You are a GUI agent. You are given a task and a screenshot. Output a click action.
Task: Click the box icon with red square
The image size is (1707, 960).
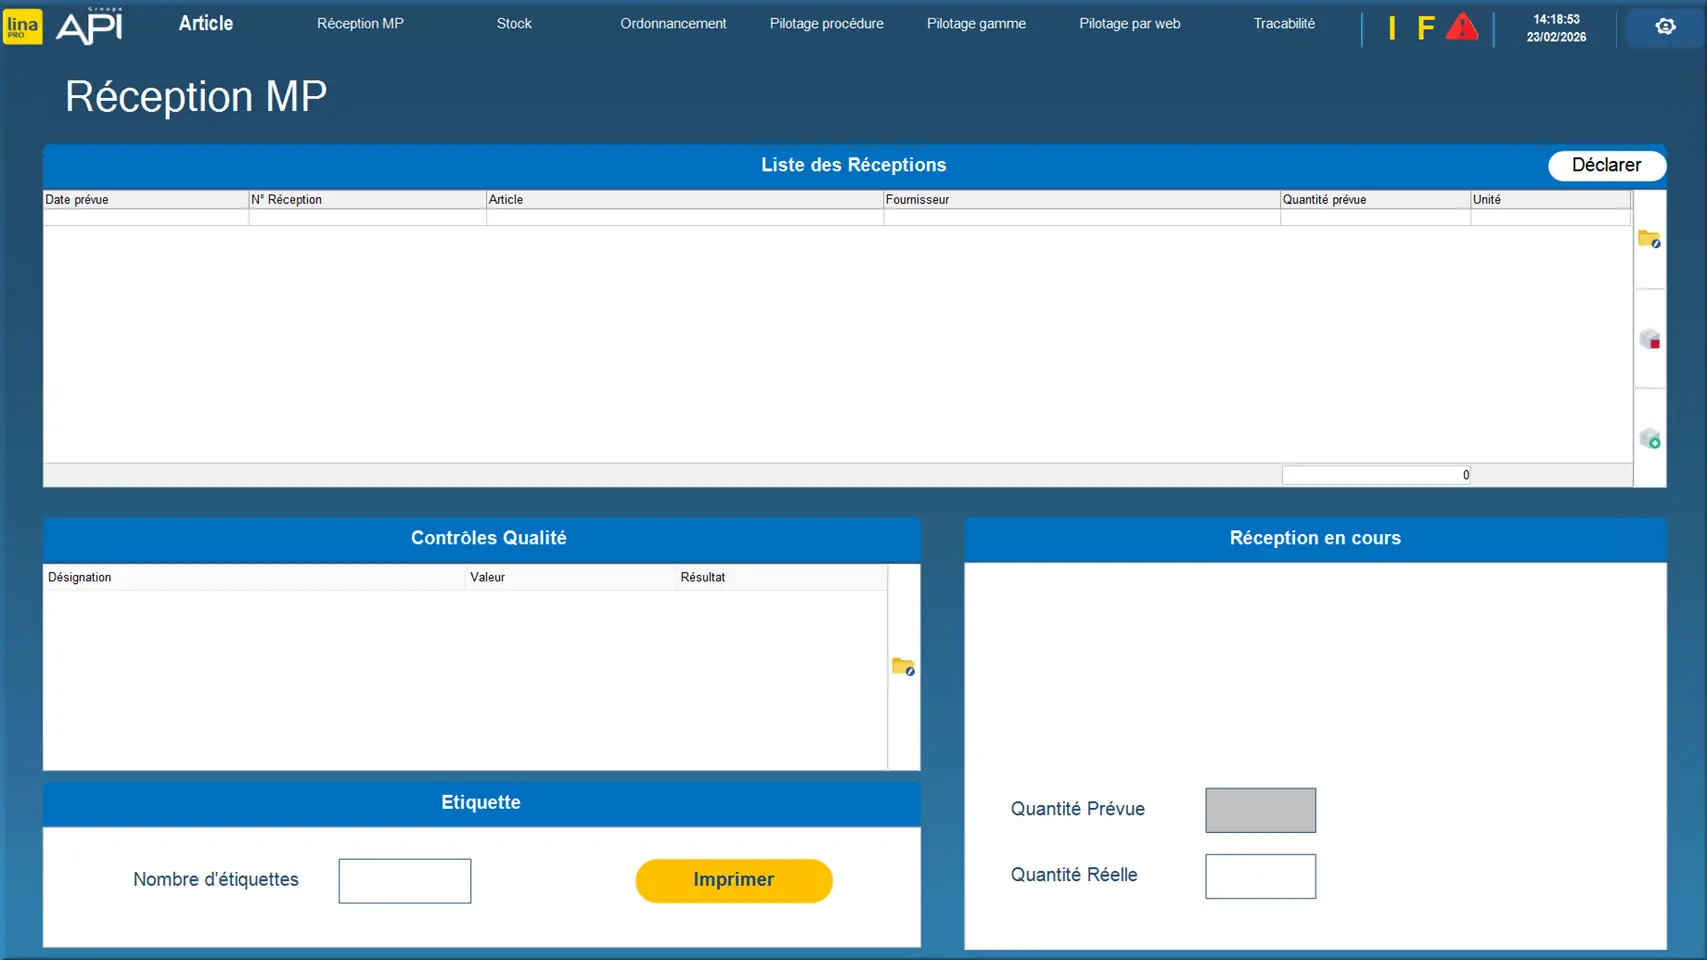click(x=1649, y=339)
